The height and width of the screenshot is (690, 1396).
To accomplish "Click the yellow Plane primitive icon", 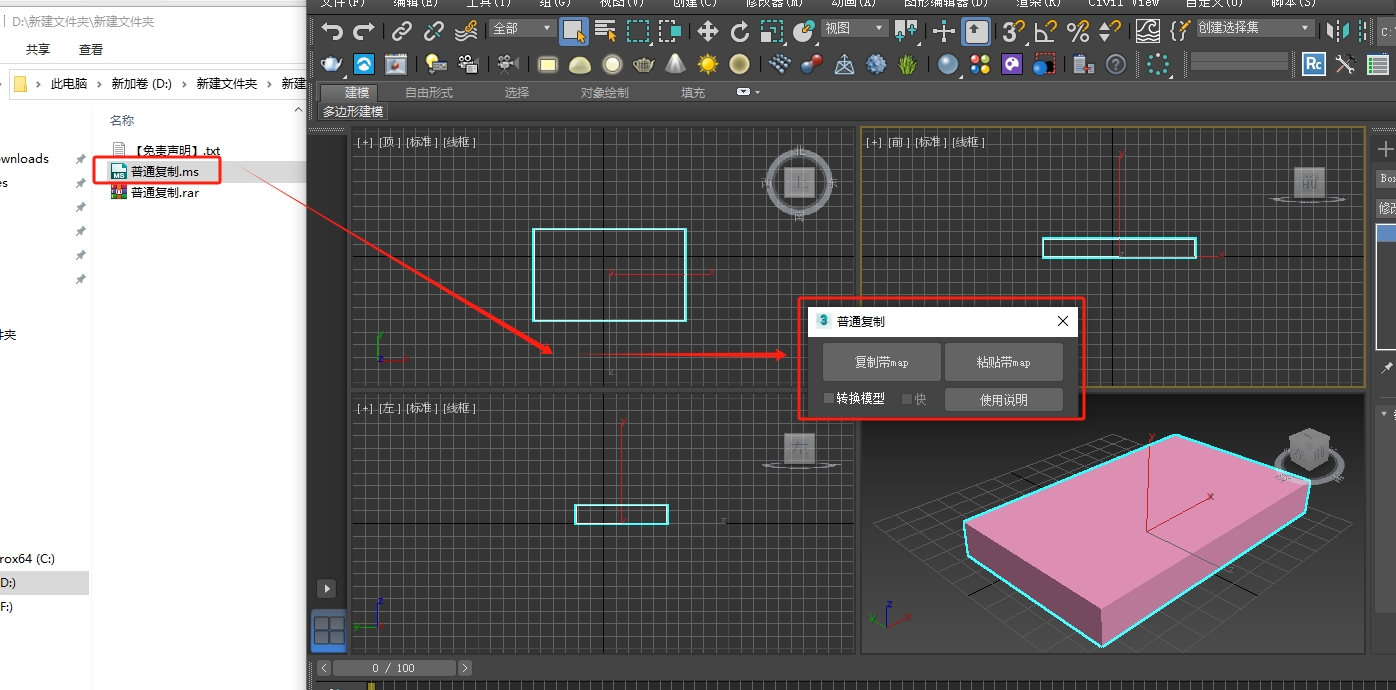I will click(x=548, y=65).
